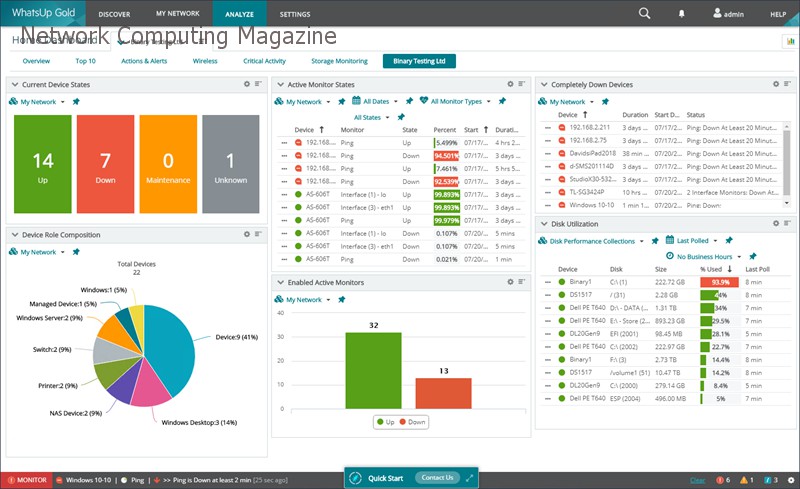Expand the Quick Start bar arrows icon
Image resolution: width=800 pixels, height=489 pixels.
point(469,478)
